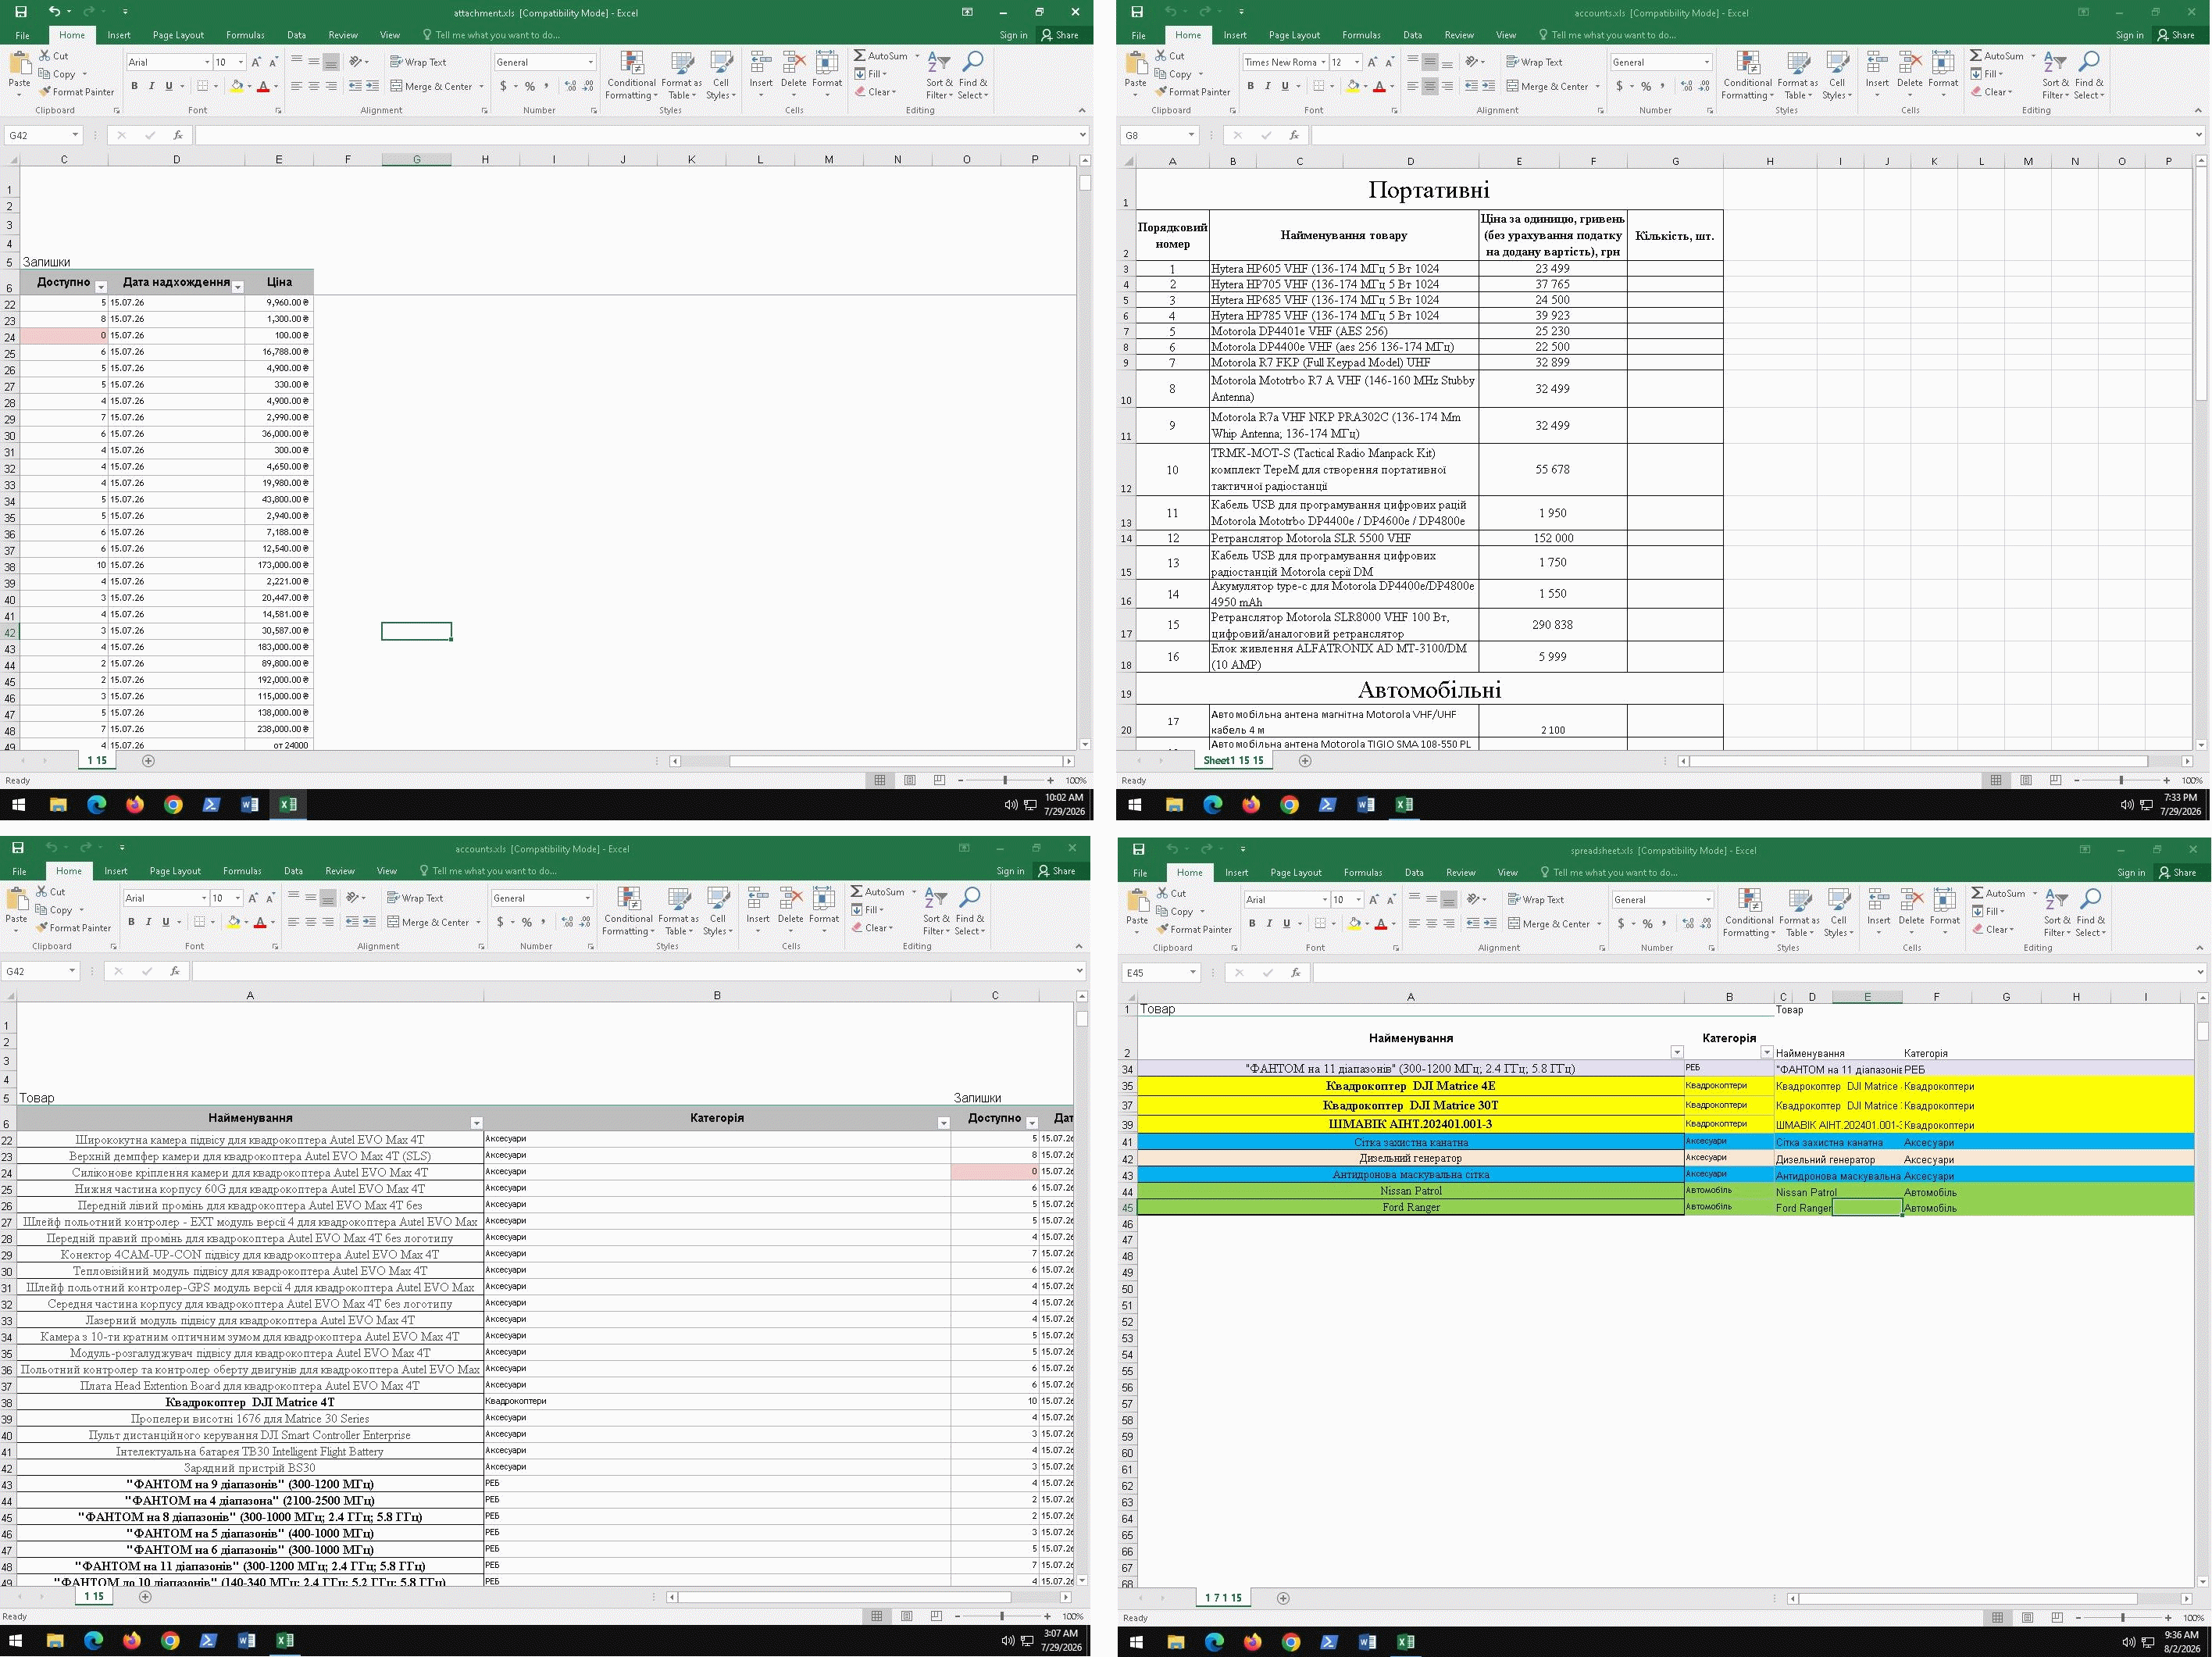This screenshot has width=2212, height=1657.
Task: Open Найменування filter dropdown in bottom-left accounts.xls
Action: click(x=476, y=1124)
